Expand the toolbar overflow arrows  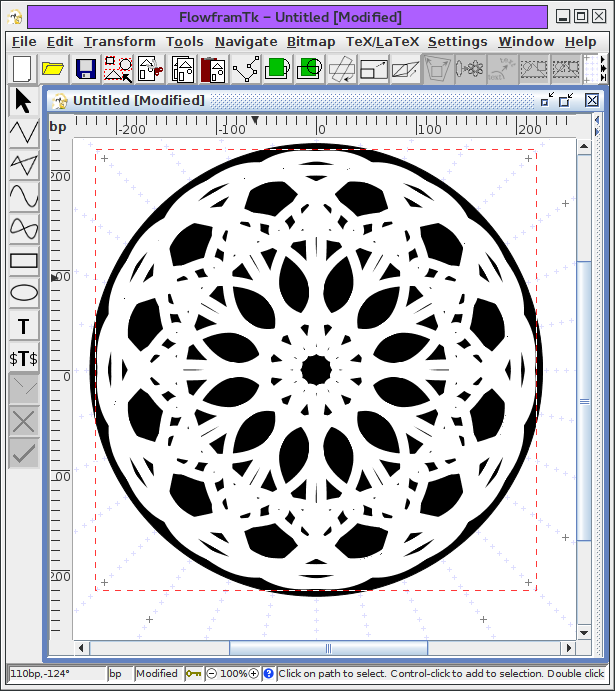(603, 69)
